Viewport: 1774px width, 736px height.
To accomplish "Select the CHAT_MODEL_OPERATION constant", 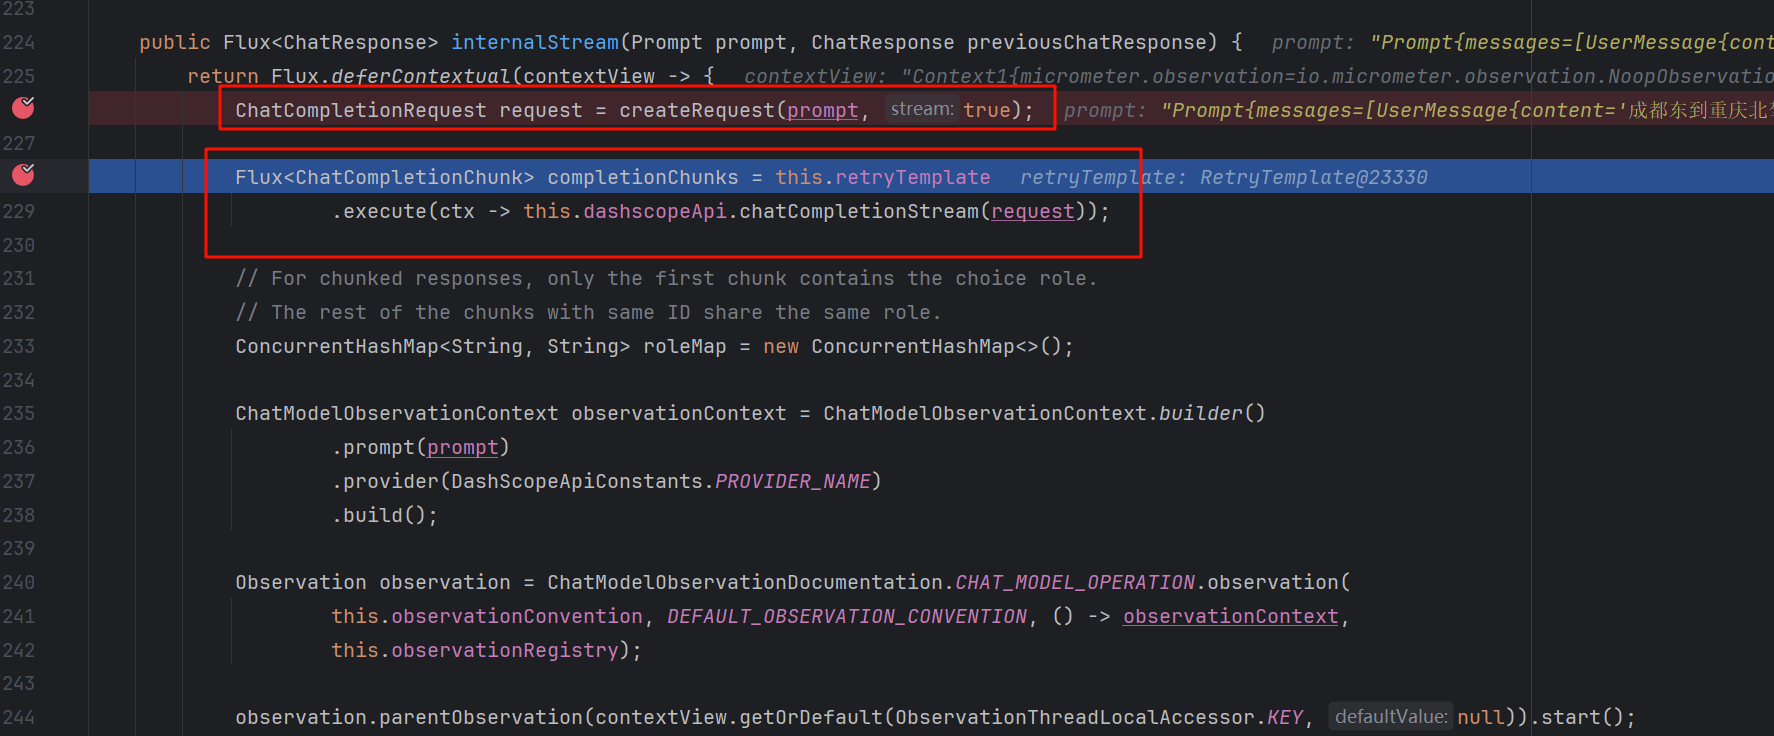I will pos(1075,582).
